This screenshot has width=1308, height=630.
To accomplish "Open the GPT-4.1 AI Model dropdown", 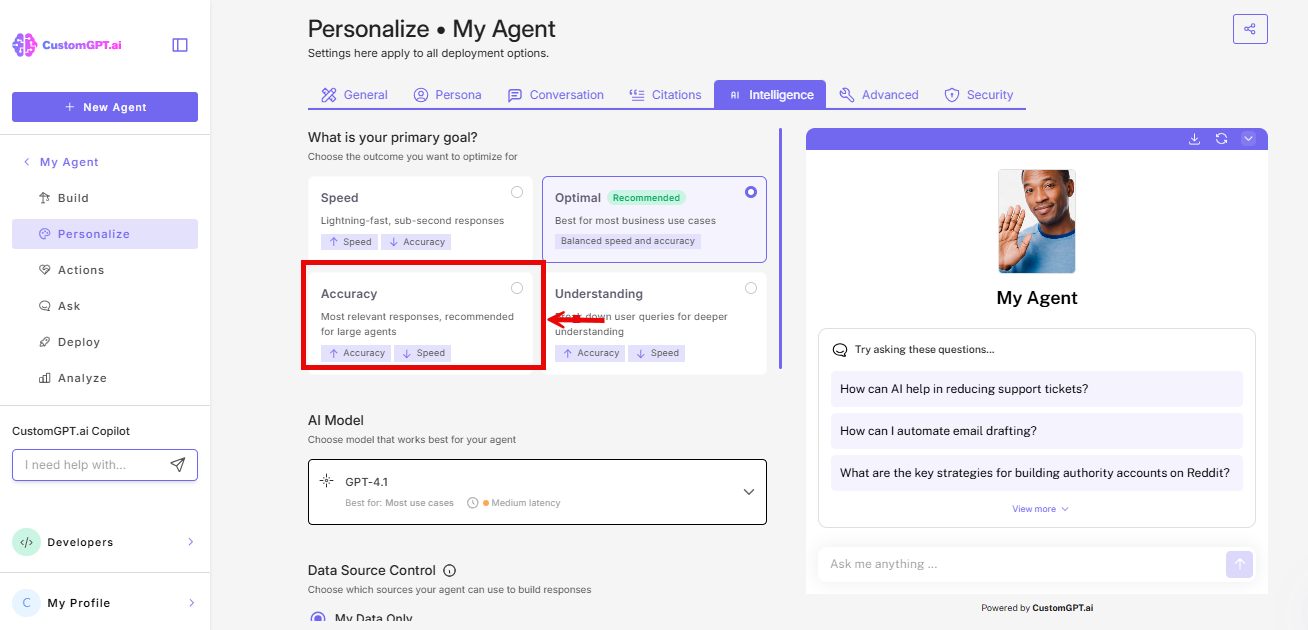I will pyautogui.click(x=537, y=491).
